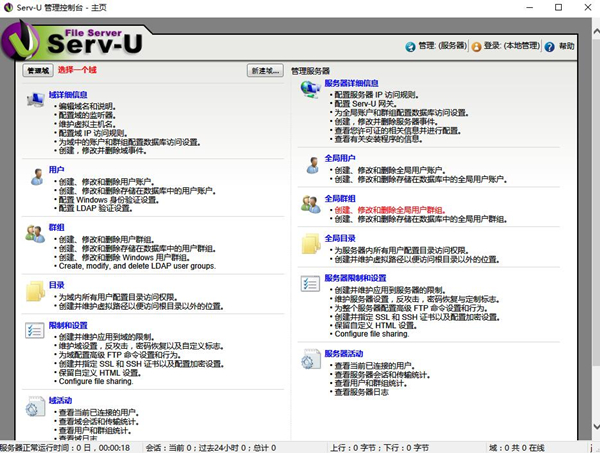
Task: Click the domain Directories folder icon
Action: click(x=36, y=291)
